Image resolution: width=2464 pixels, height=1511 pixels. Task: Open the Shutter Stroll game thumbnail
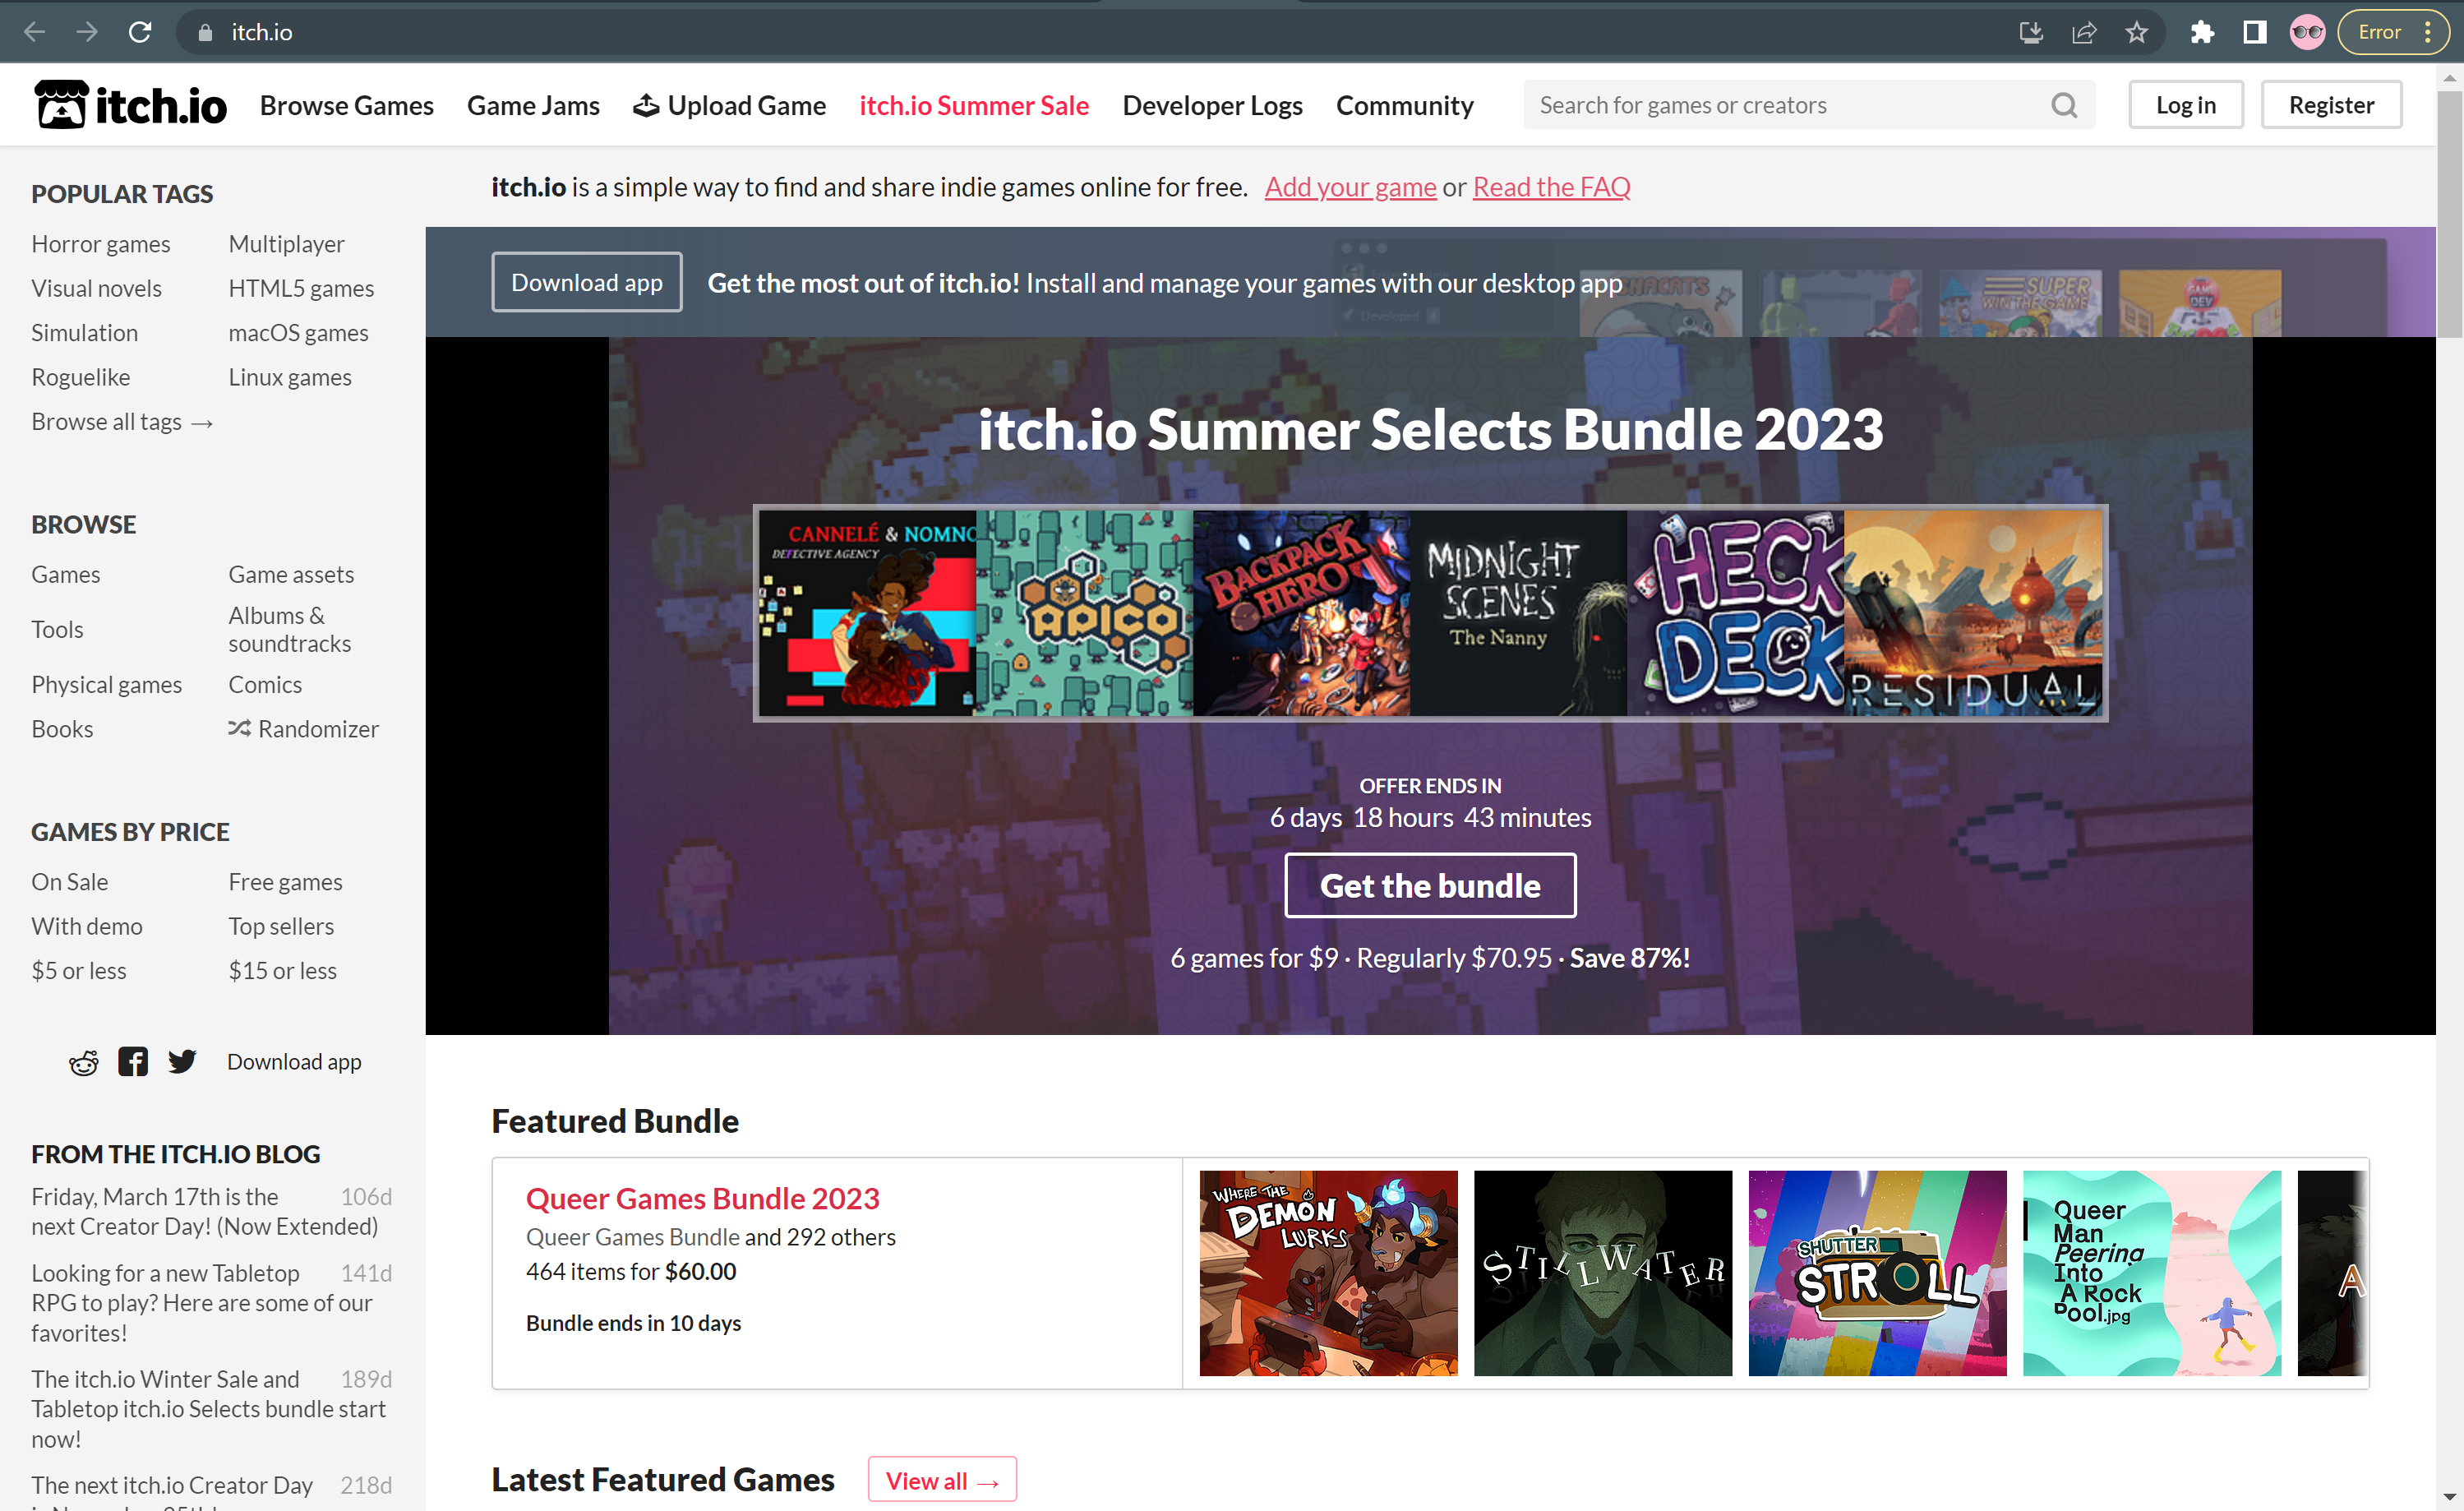(1876, 1273)
